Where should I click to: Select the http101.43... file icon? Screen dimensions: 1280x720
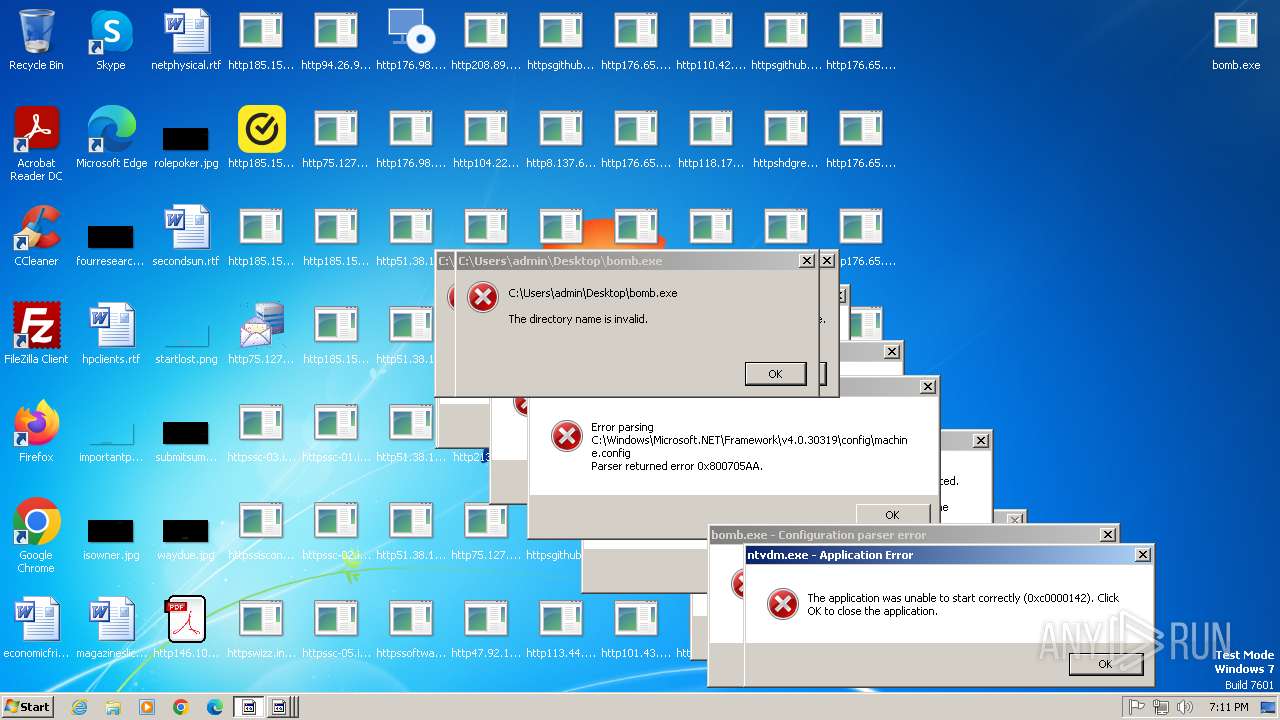point(636,628)
